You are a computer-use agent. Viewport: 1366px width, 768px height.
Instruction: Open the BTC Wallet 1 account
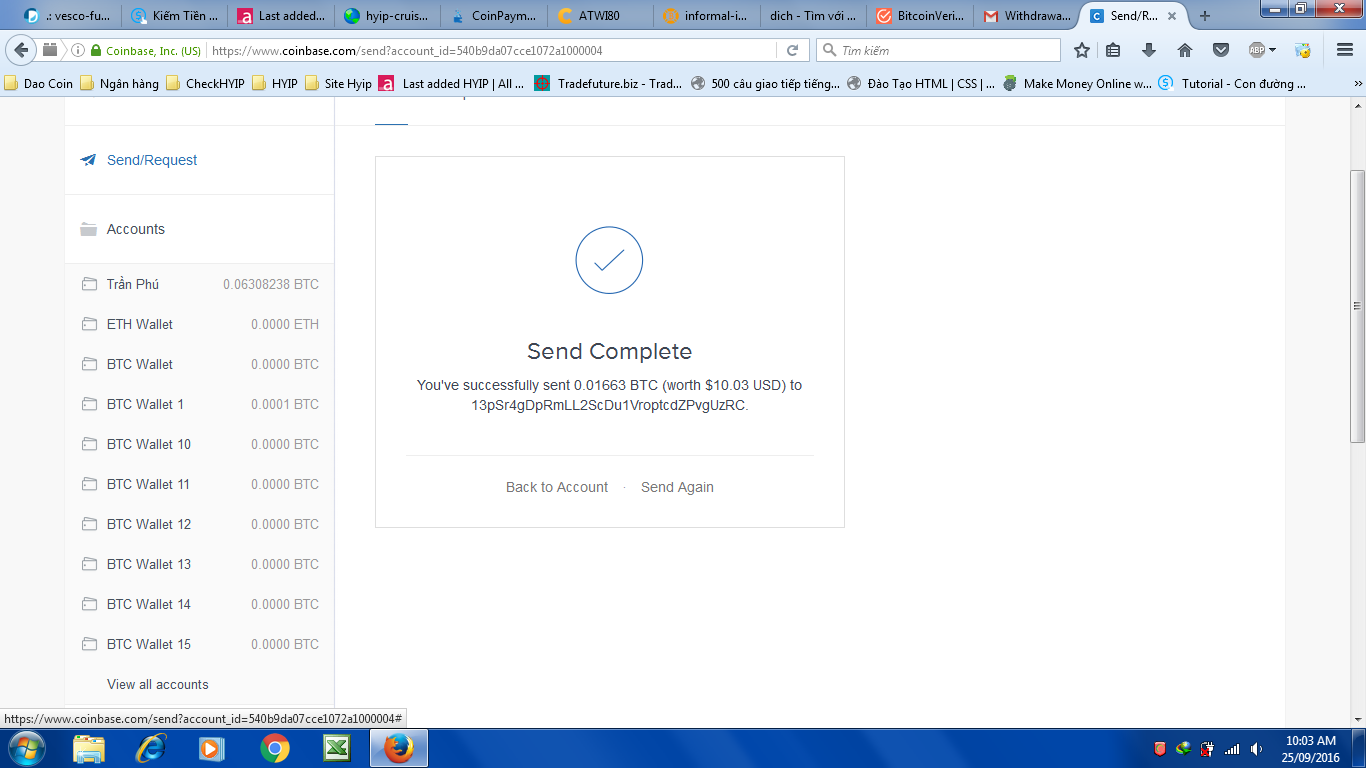[200, 404]
